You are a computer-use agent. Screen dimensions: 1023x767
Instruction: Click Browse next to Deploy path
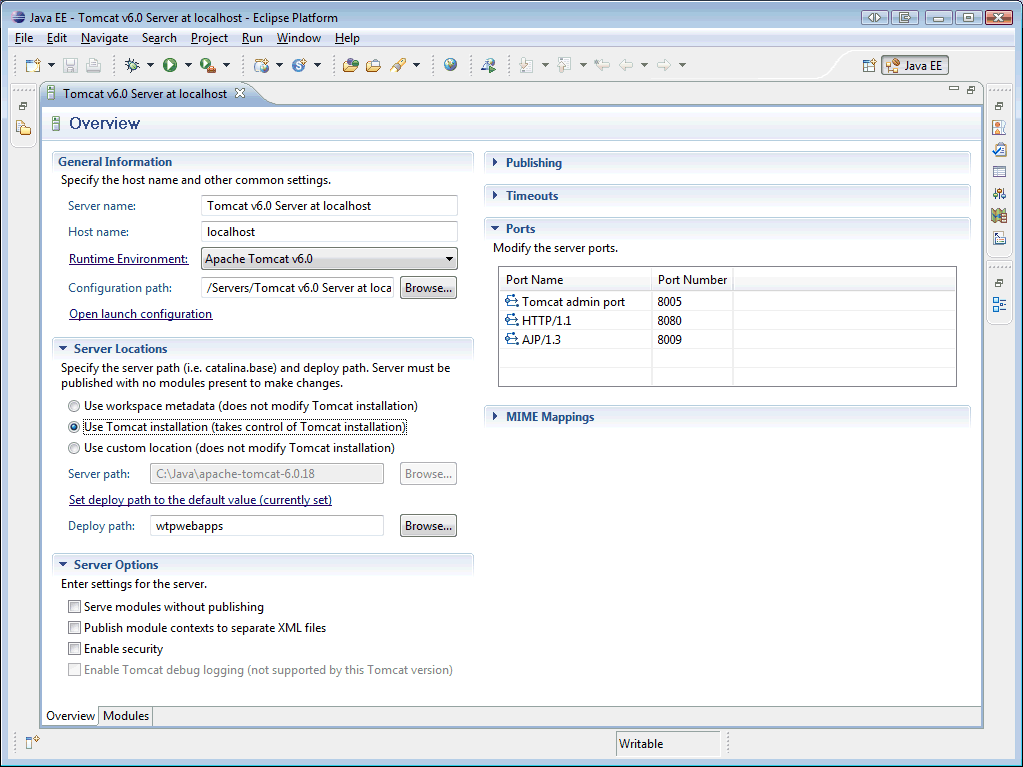click(428, 526)
